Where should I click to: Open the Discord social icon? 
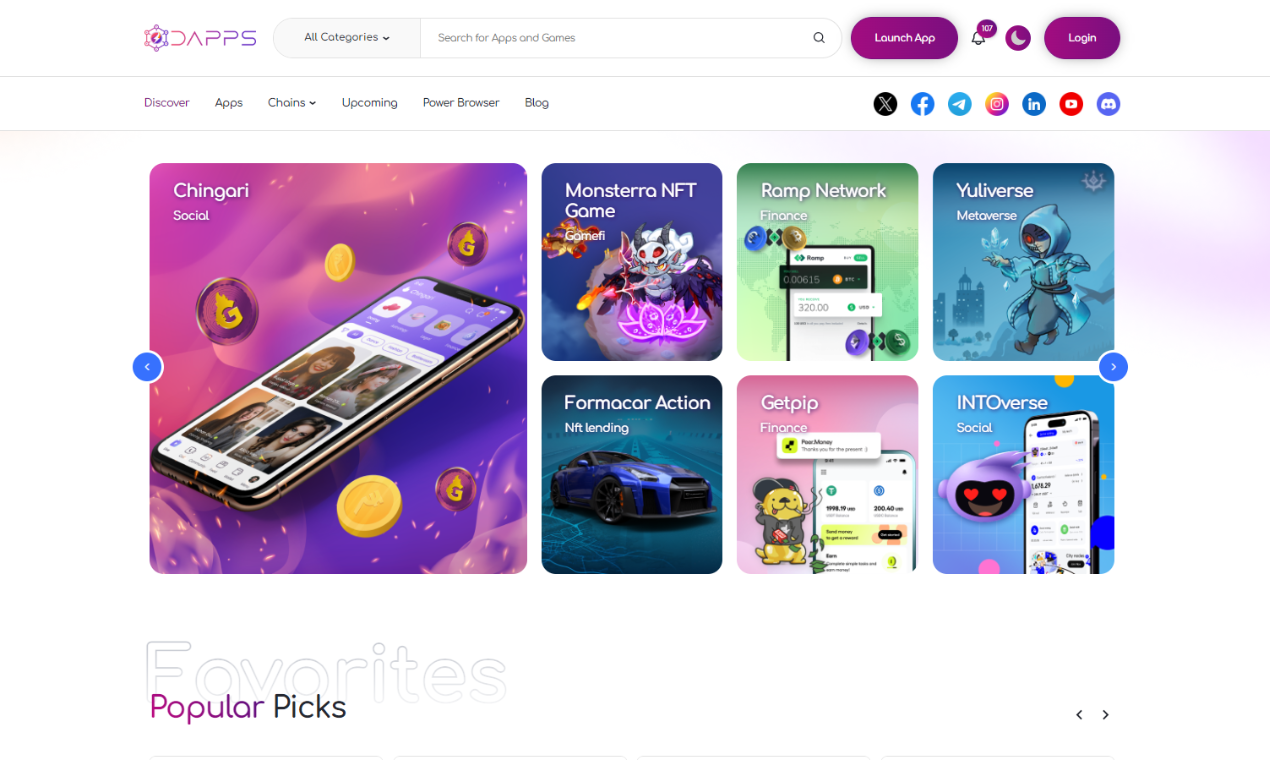[1108, 104]
